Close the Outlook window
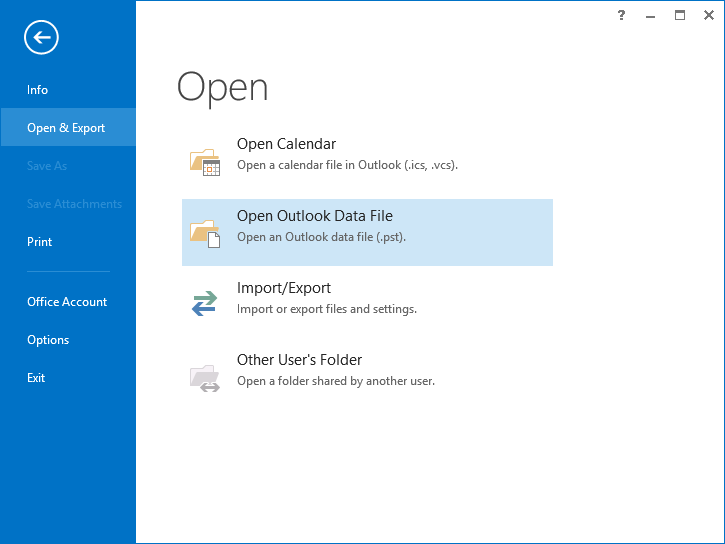Image resolution: width=725 pixels, height=544 pixels. tap(709, 15)
